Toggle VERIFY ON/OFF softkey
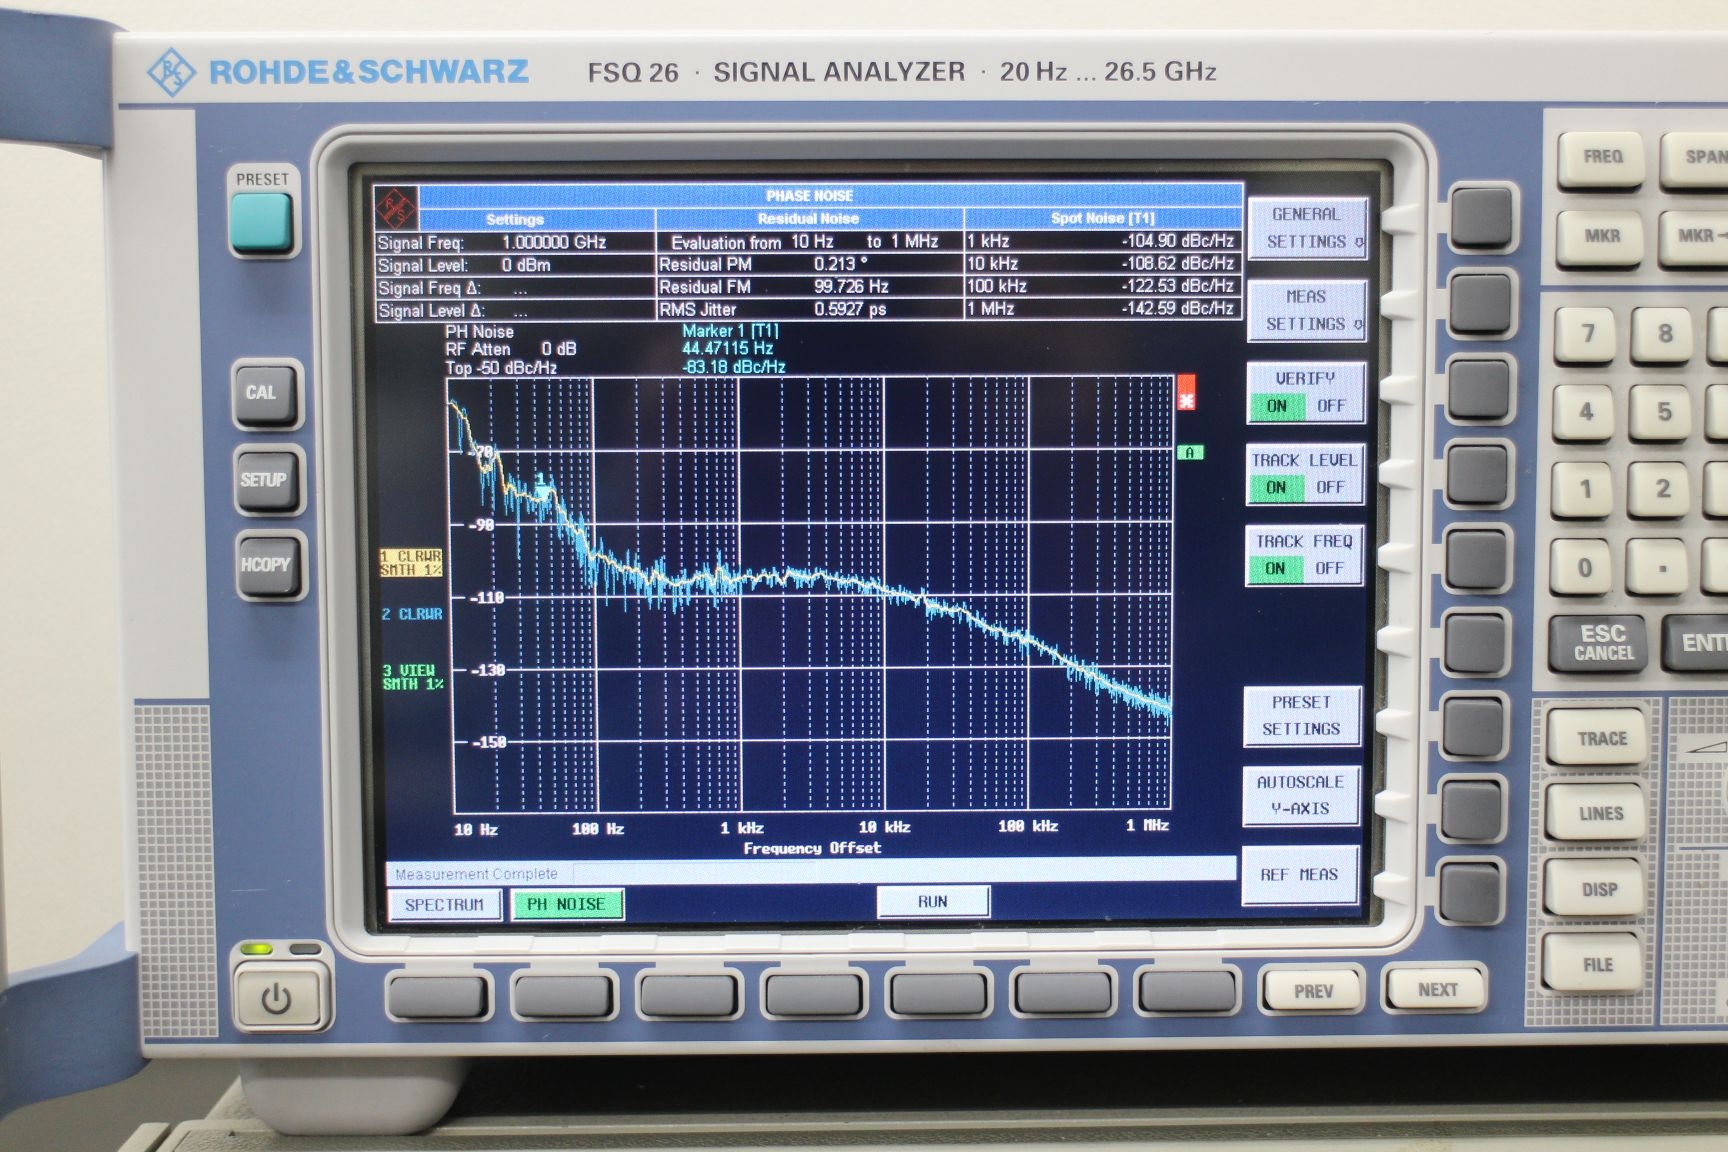 coord(1305,392)
